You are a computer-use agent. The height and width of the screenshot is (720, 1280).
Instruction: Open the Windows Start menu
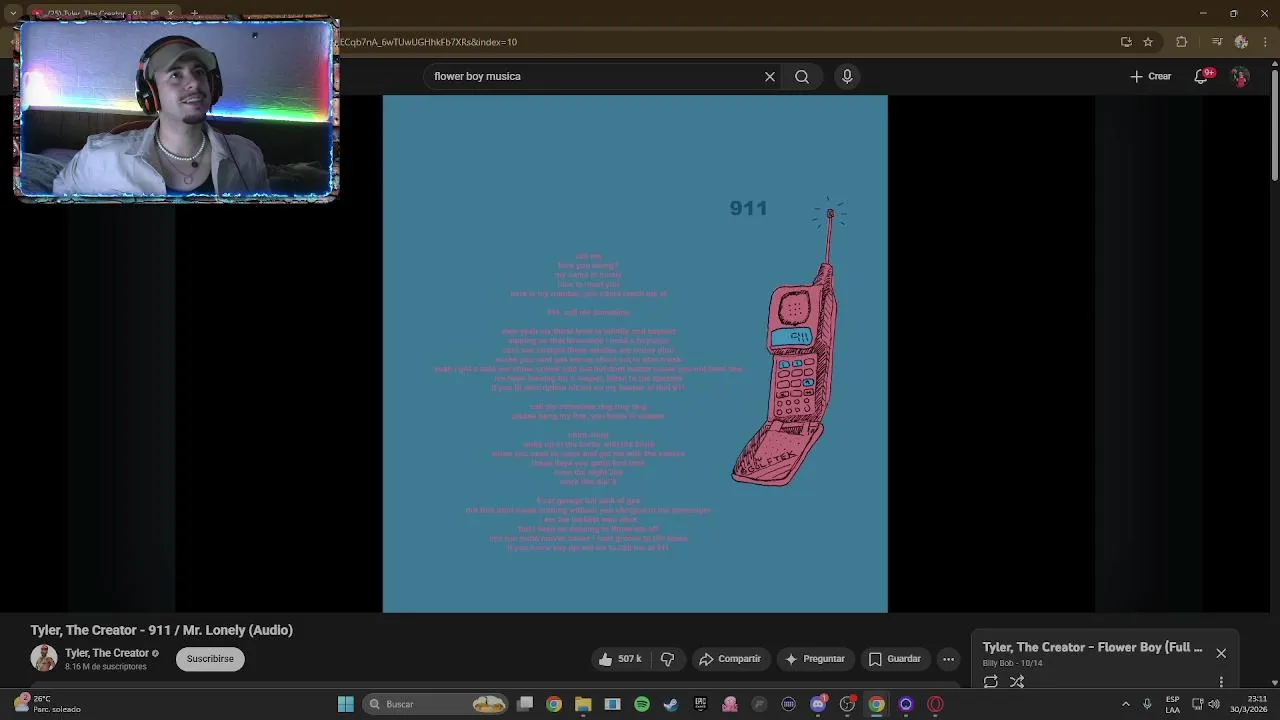pyautogui.click(x=346, y=704)
